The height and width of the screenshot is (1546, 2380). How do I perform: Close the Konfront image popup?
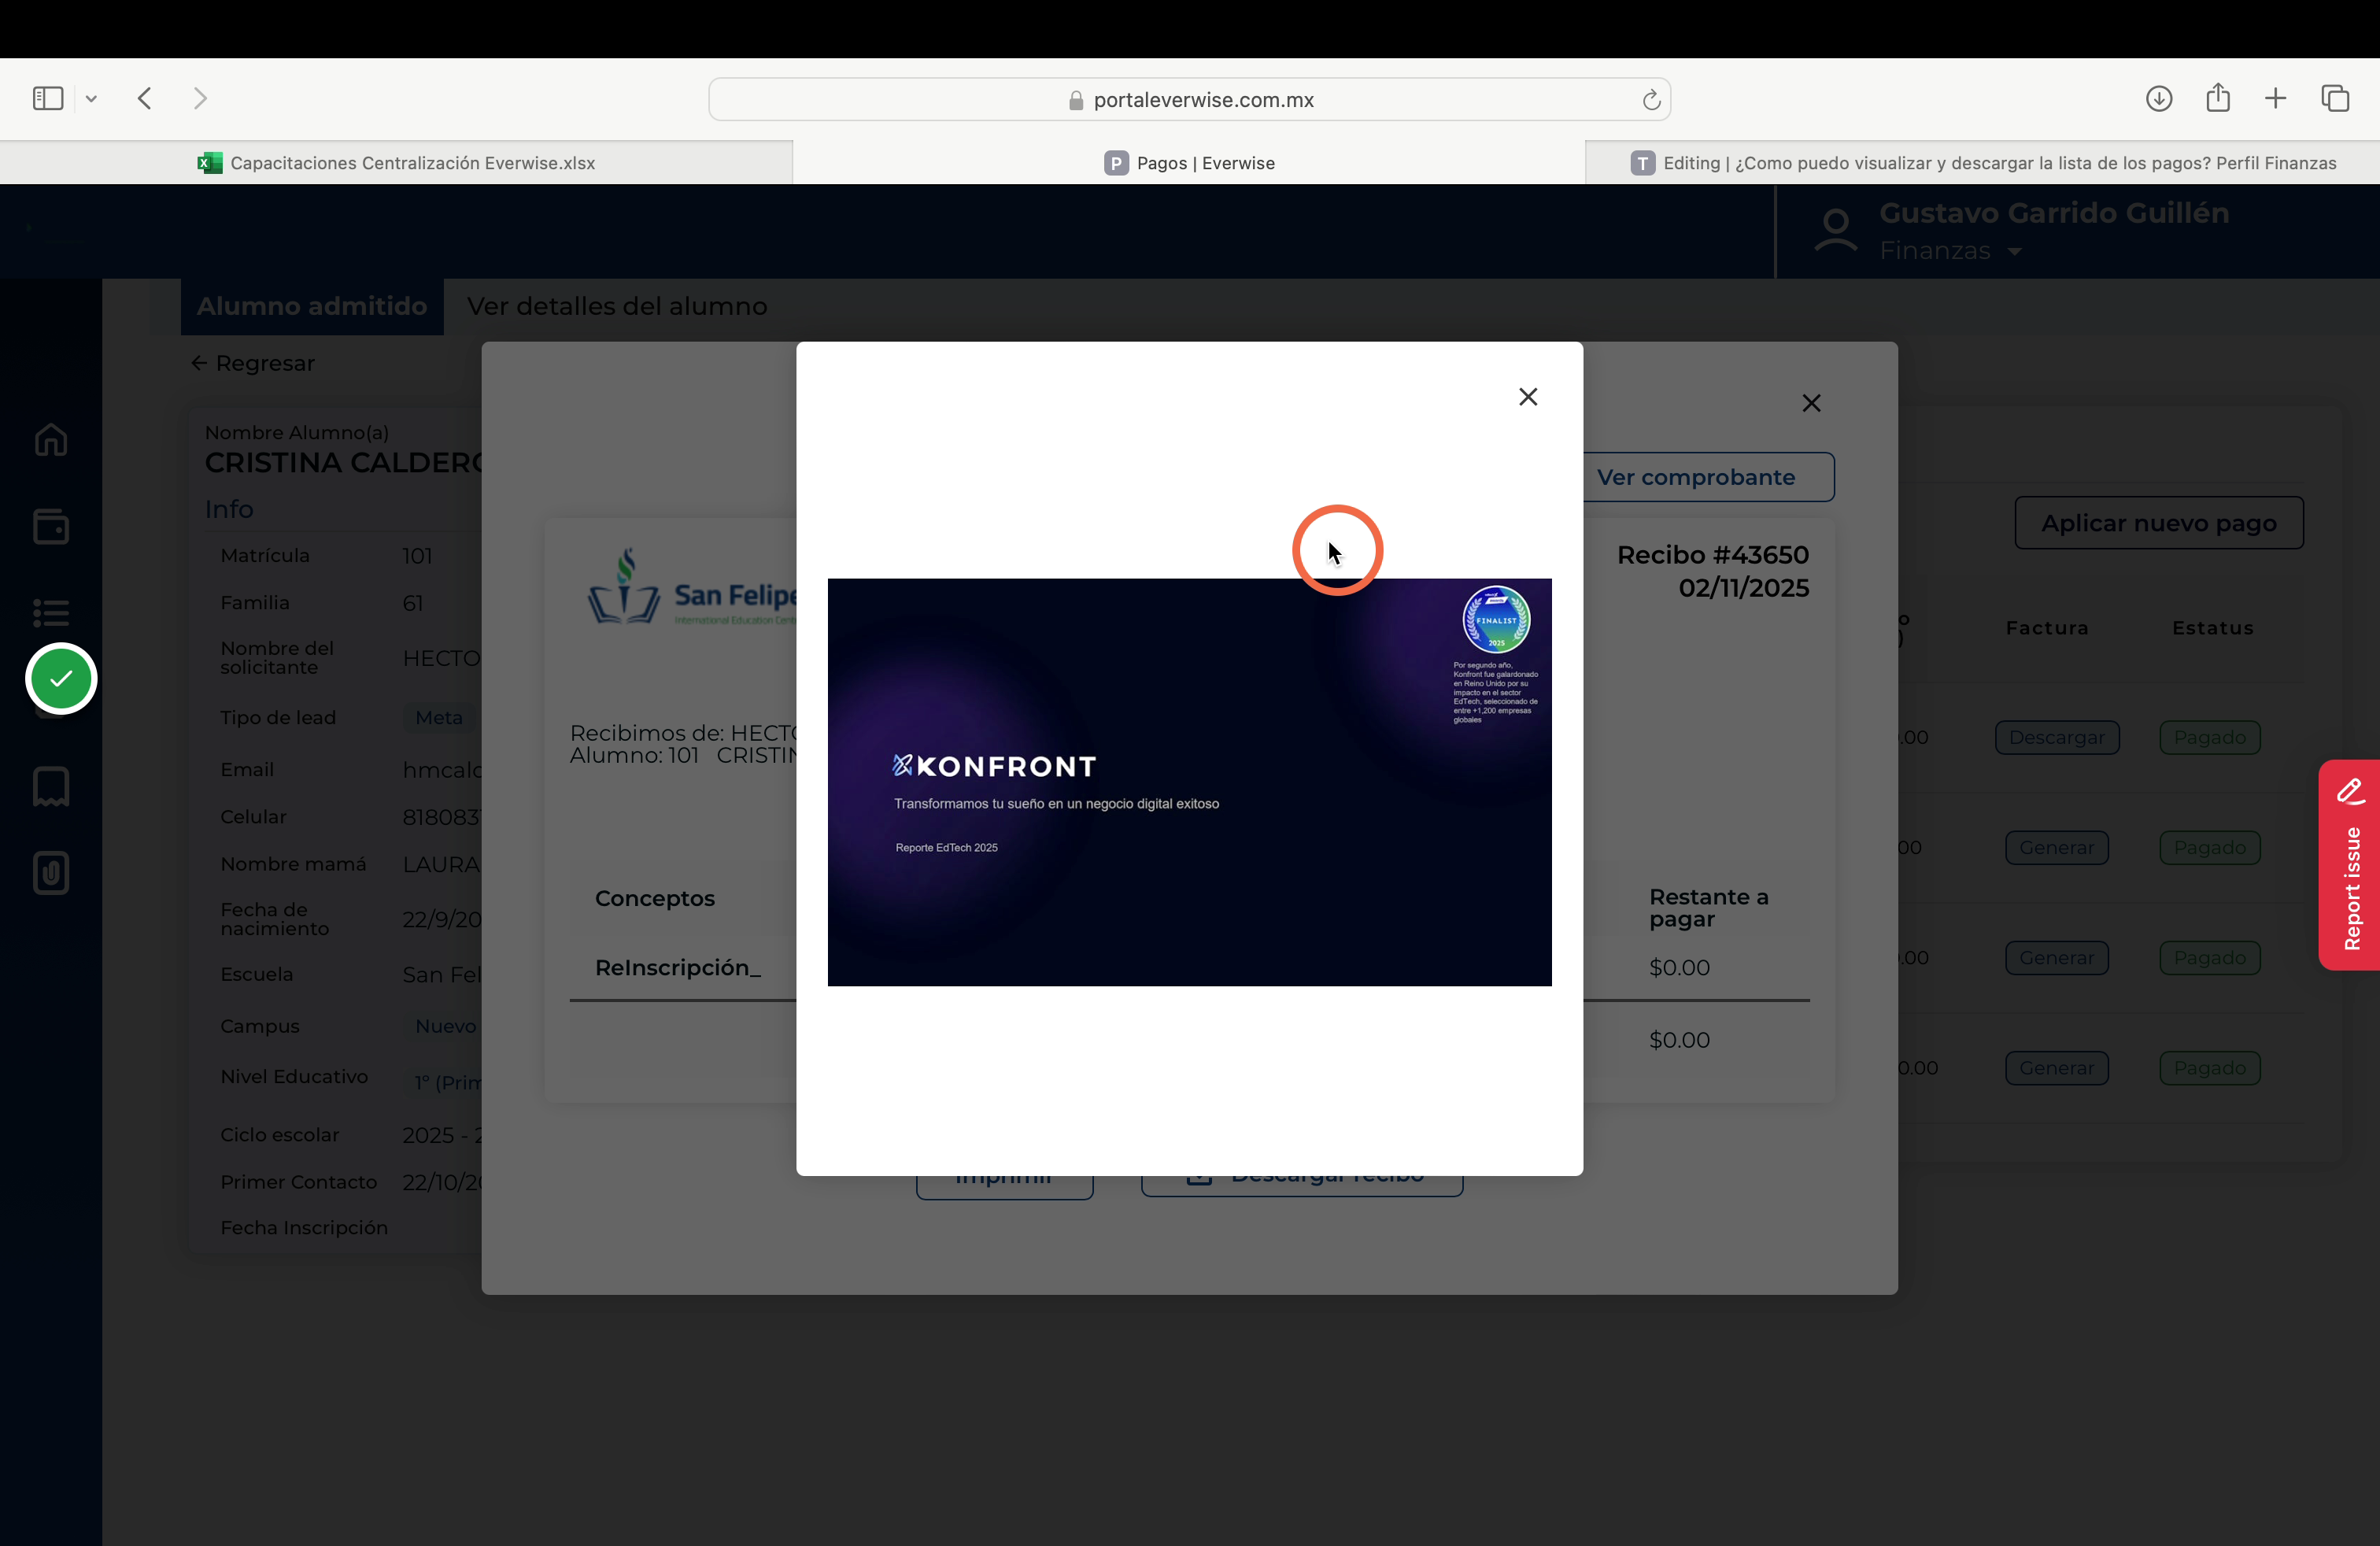1527,397
